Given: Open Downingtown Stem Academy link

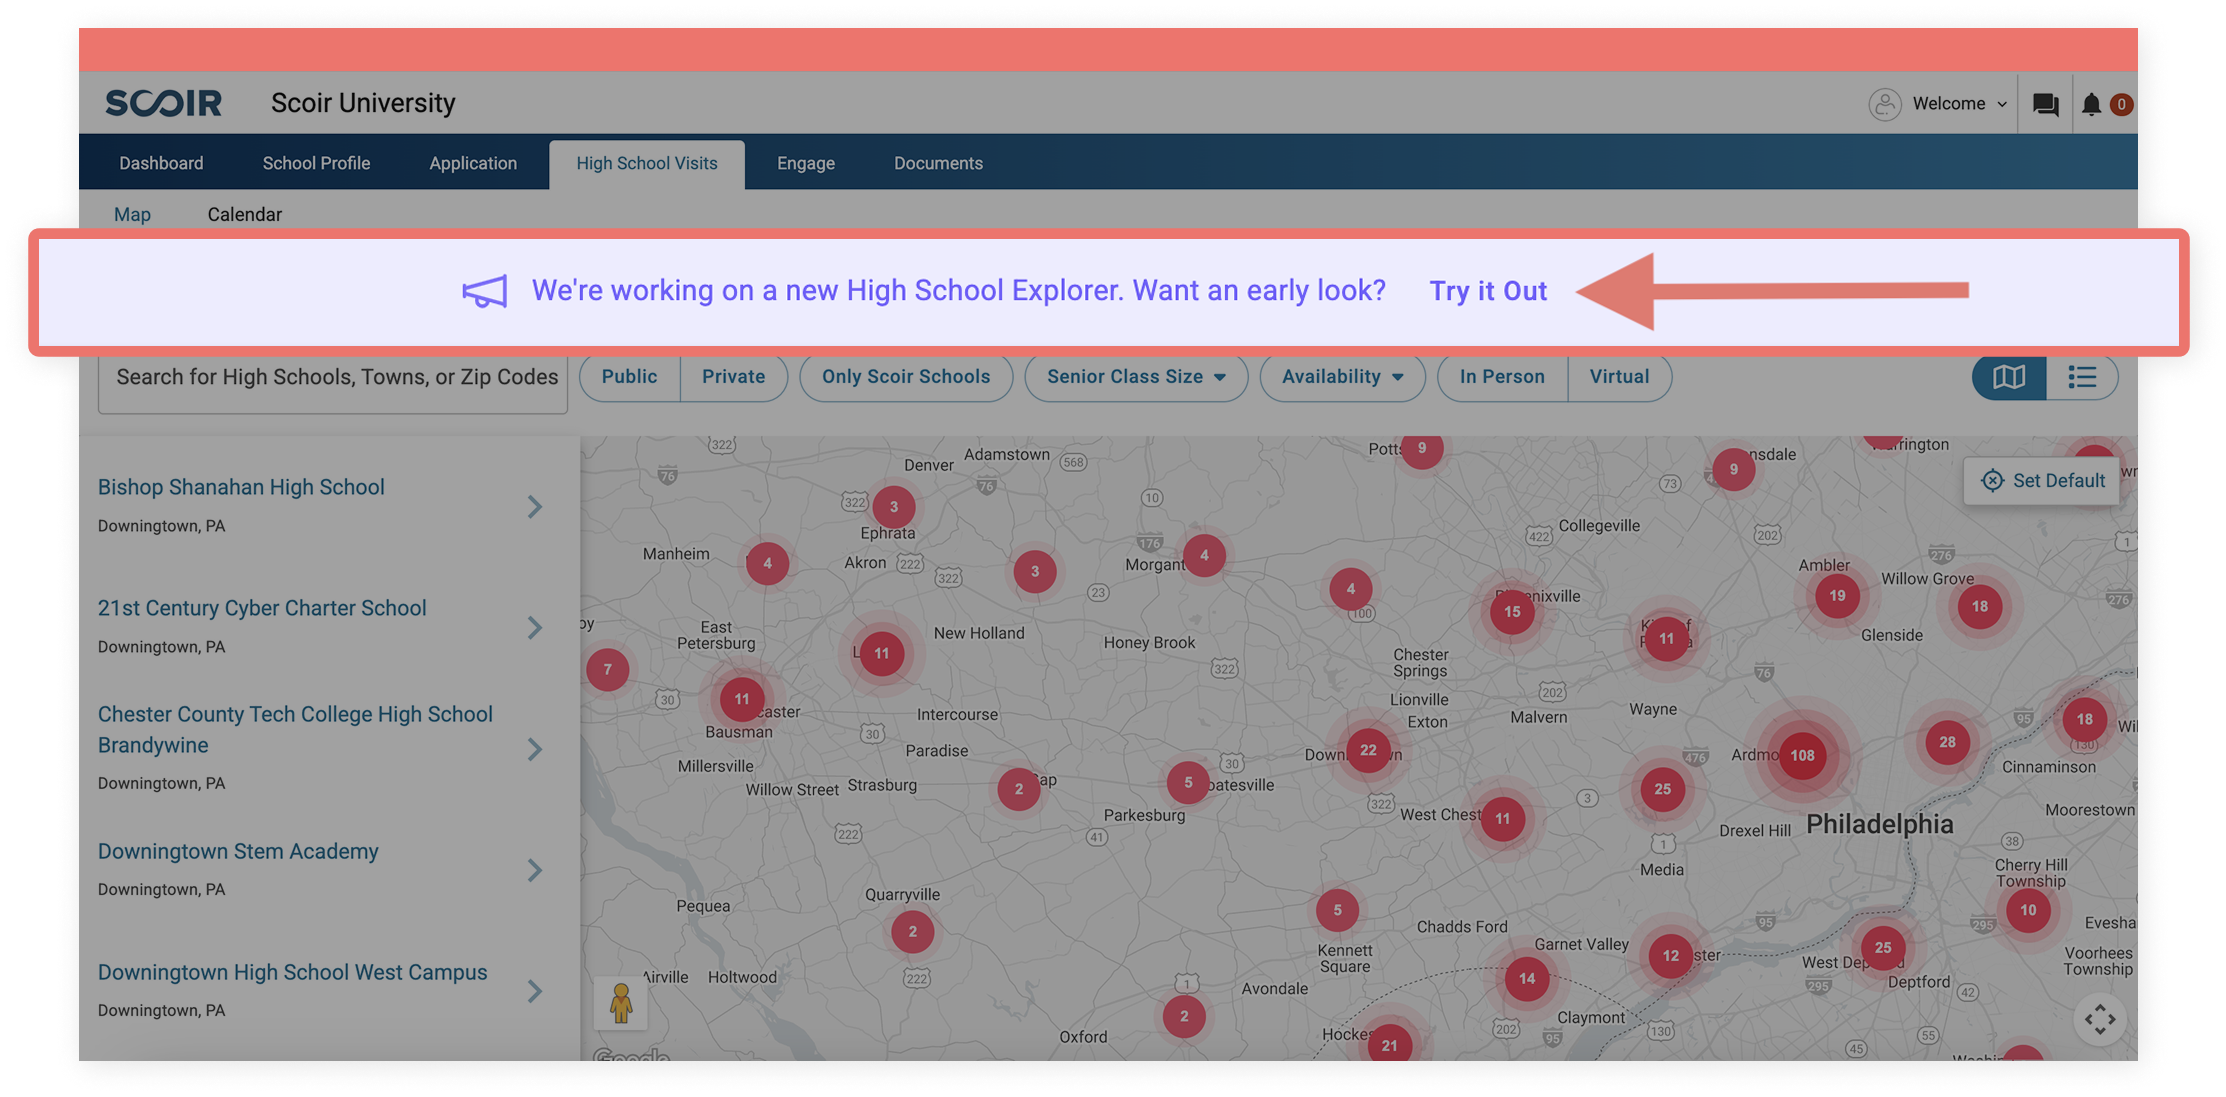Looking at the screenshot, I should click(x=238, y=851).
